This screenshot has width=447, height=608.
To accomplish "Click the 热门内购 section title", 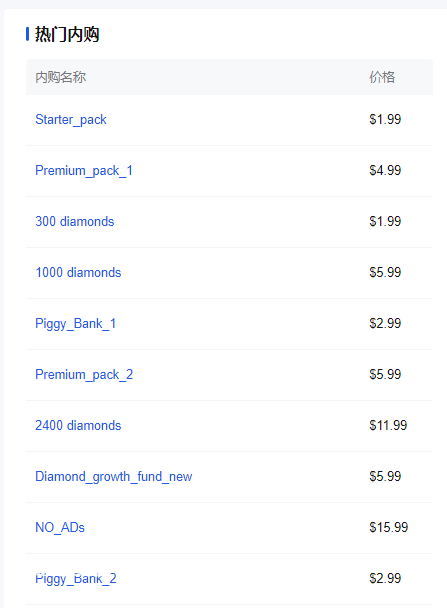I will coord(67,34).
